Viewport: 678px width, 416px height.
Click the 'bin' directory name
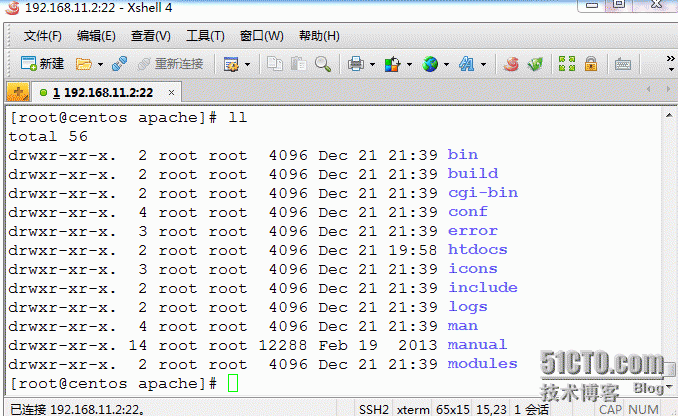[x=463, y=155]
